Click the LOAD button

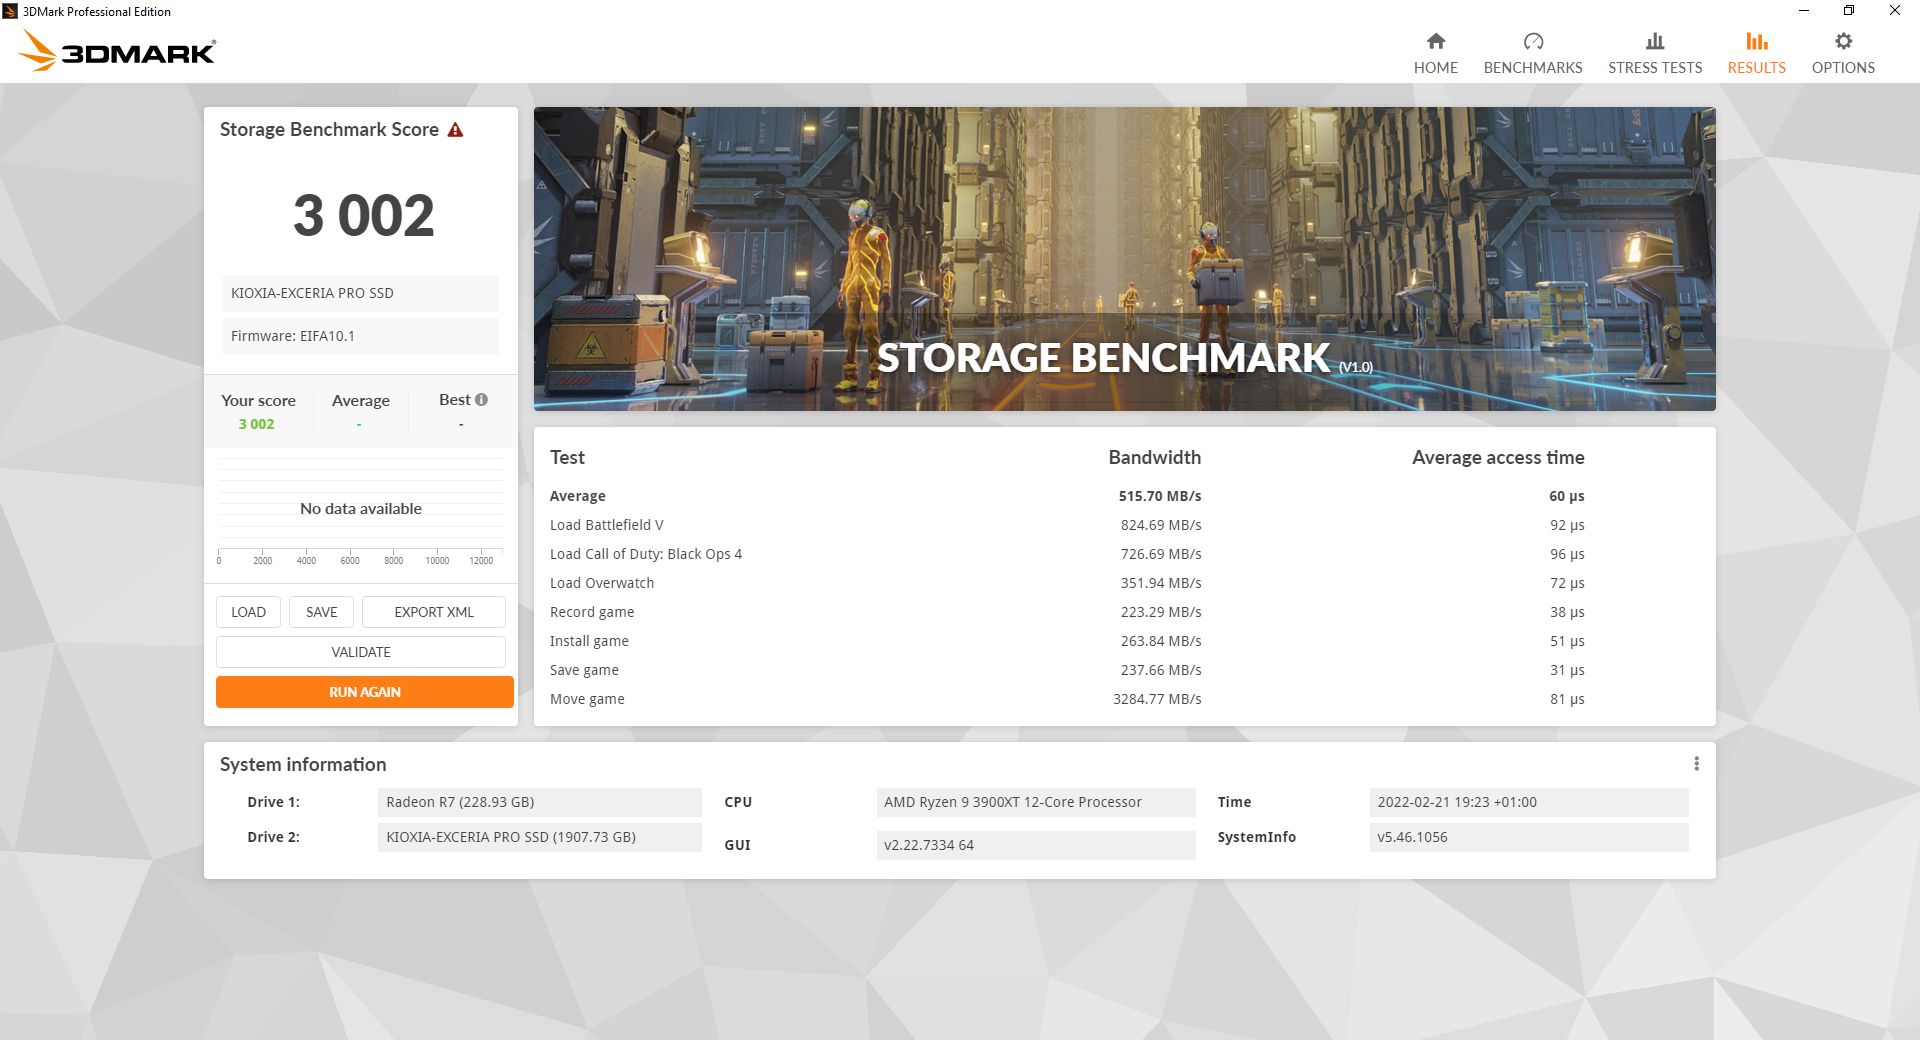pyautogui.click(x=248, y=612)
